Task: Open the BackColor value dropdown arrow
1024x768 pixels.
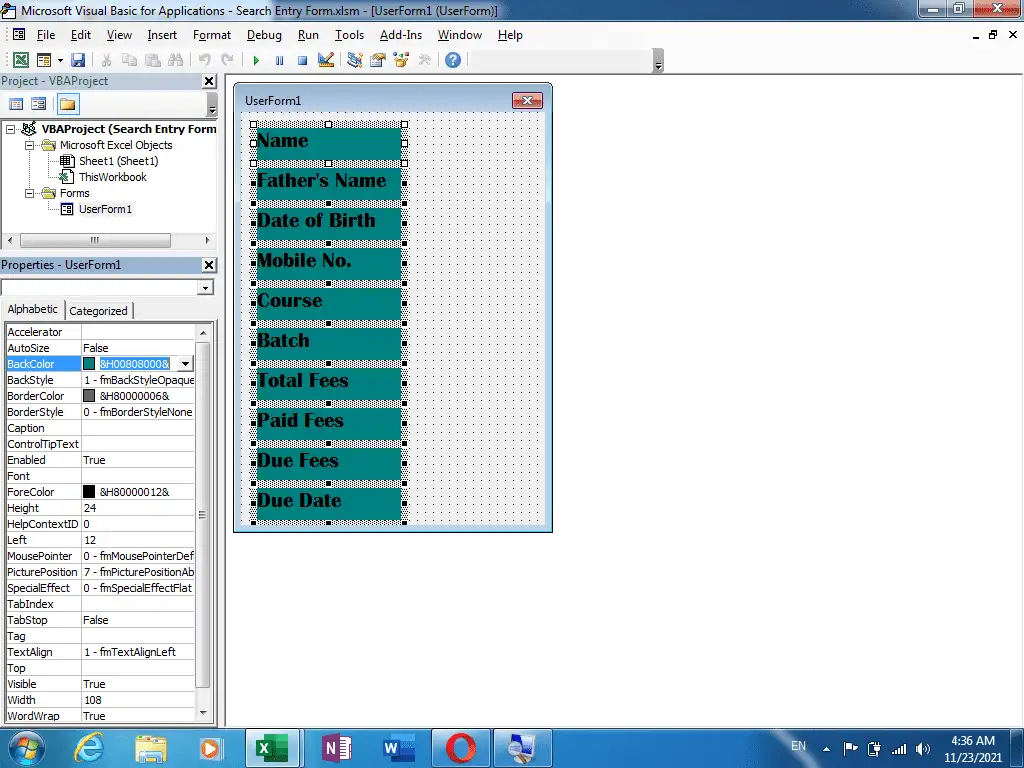Action: click(185, 364)
